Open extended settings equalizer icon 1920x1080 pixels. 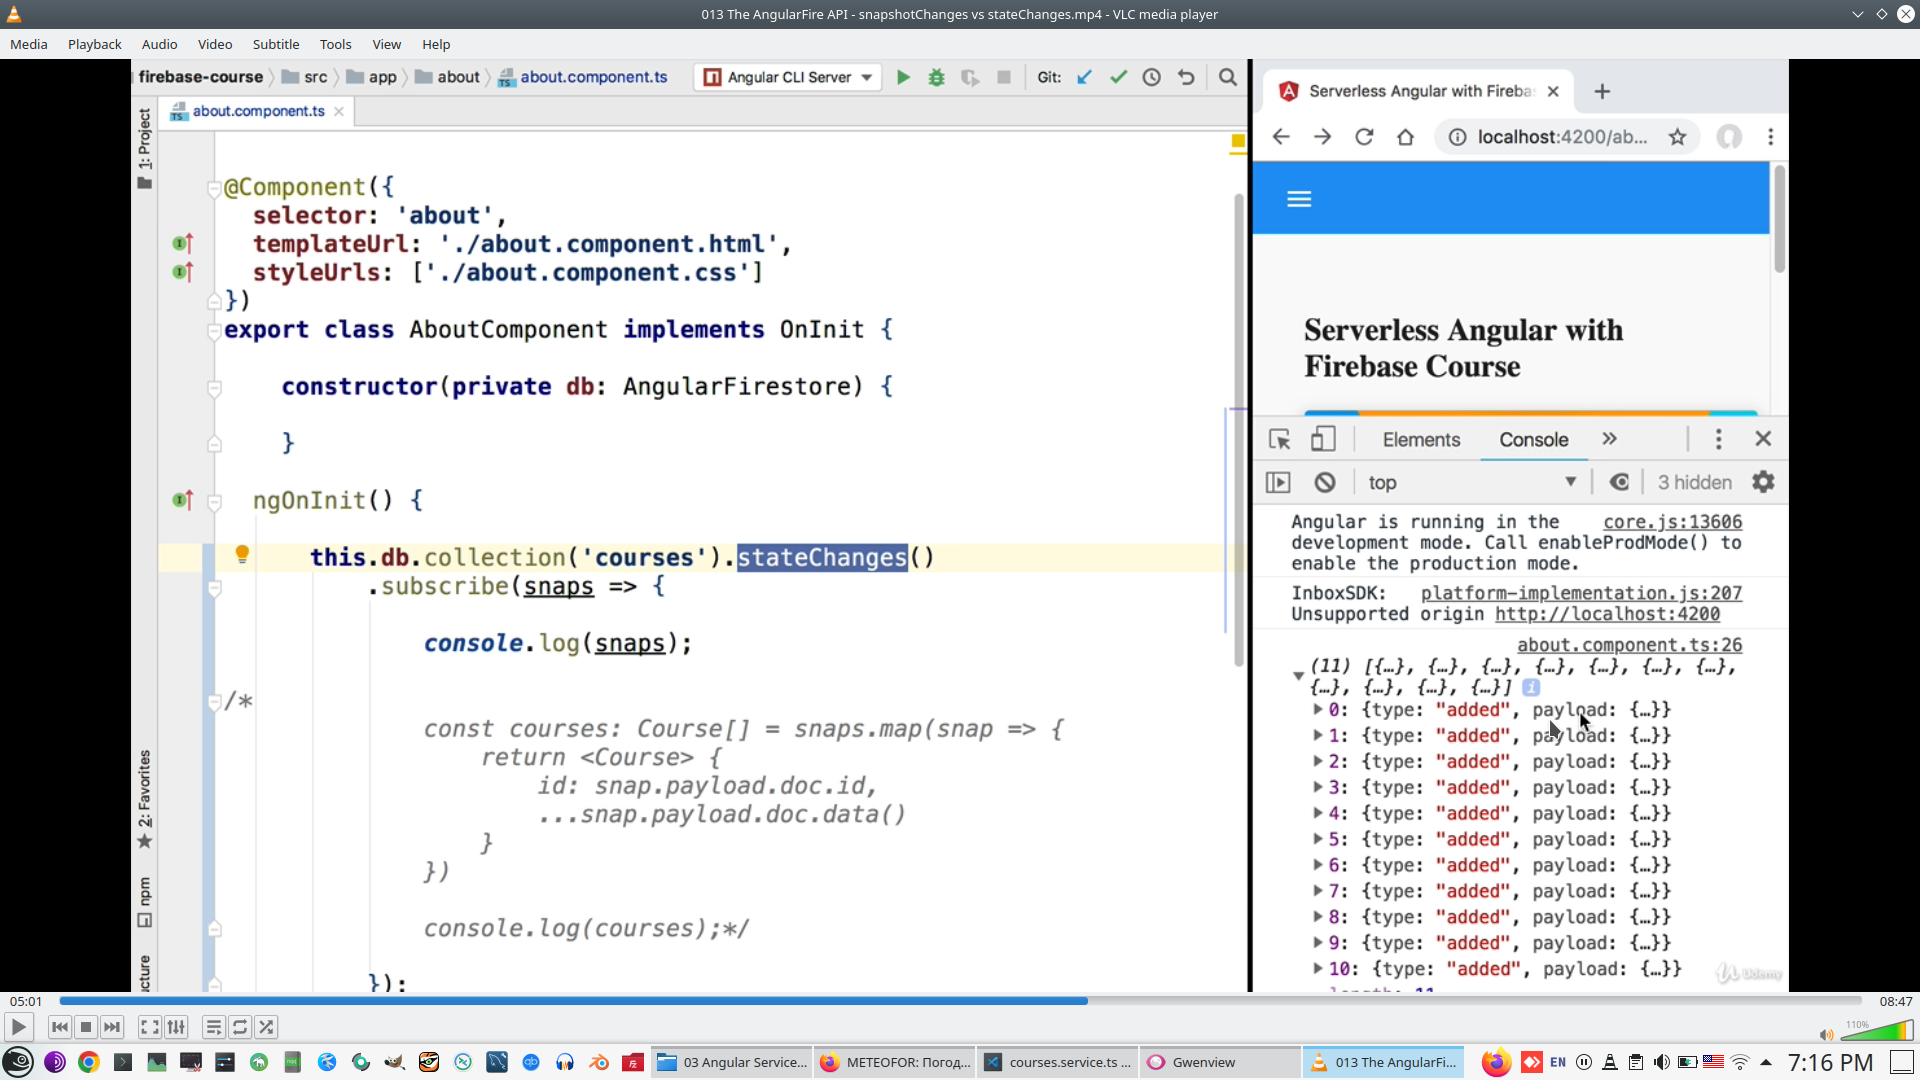[x=176, y=1027]
